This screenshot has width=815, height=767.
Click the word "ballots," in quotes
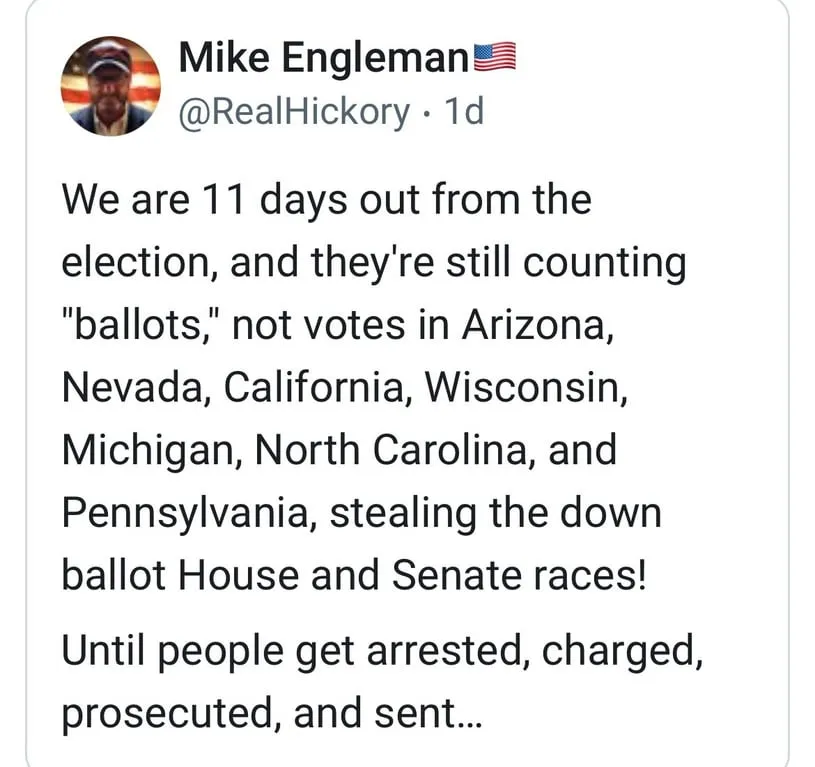[x=142, y=325]
